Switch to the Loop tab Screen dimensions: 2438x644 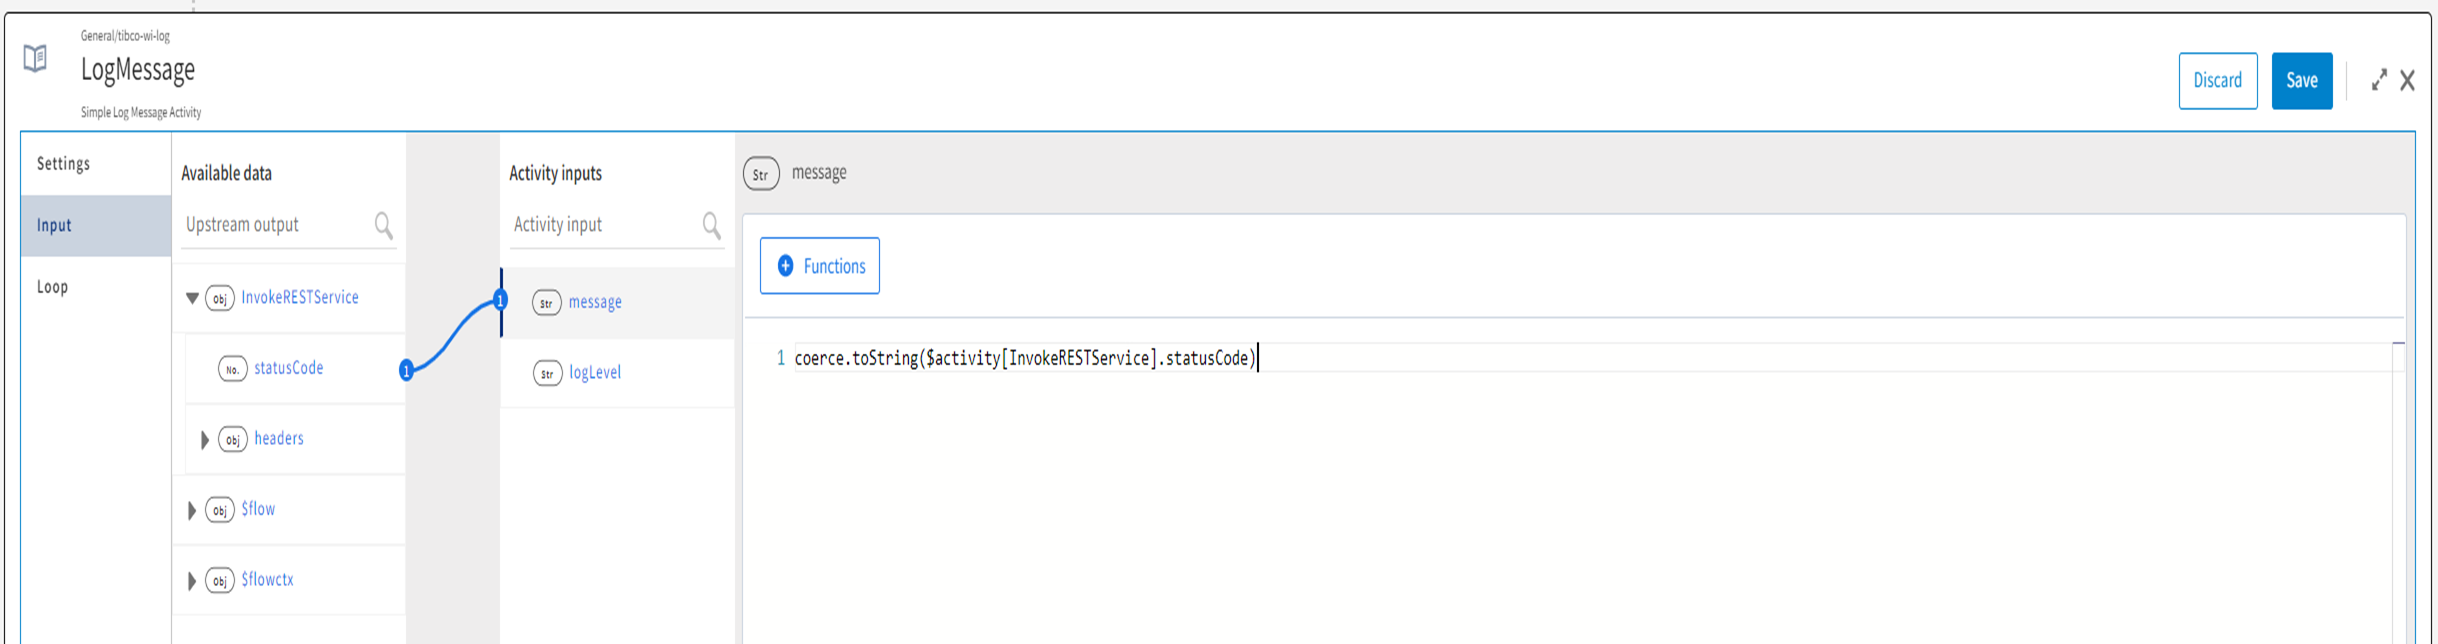(x=53, y=287)
